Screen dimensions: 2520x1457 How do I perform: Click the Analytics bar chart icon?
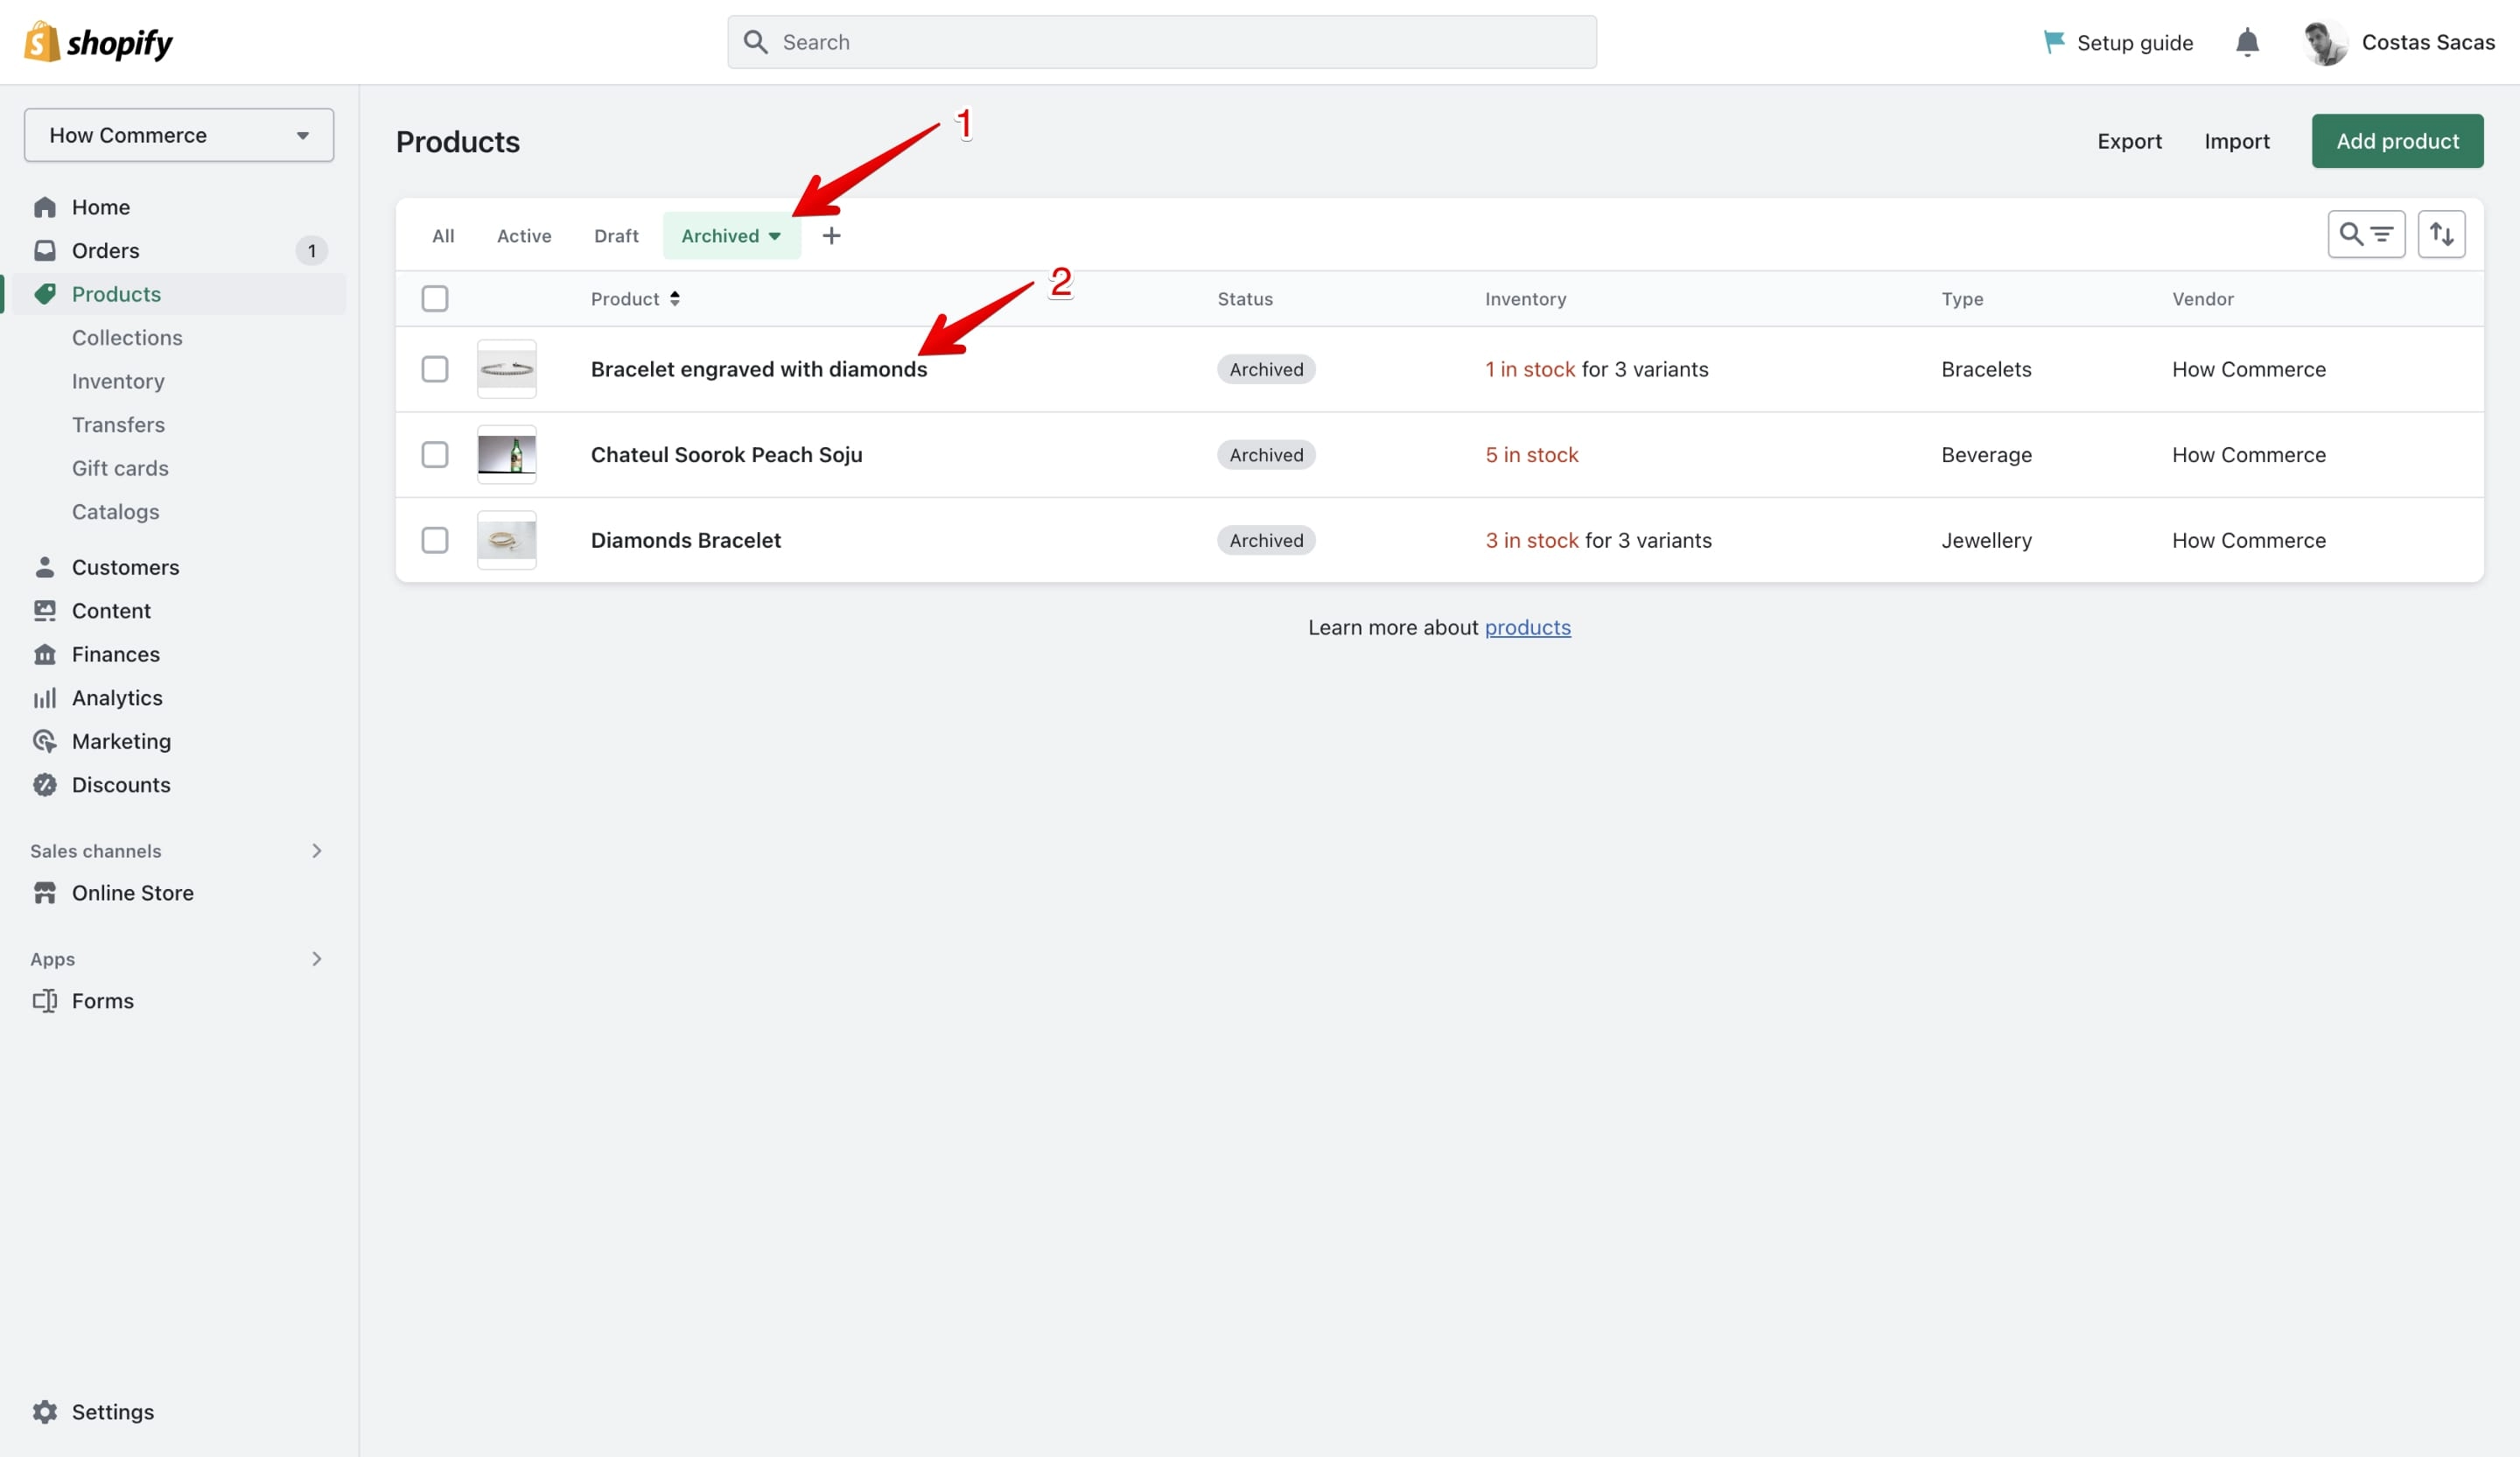tap(45, 698)
